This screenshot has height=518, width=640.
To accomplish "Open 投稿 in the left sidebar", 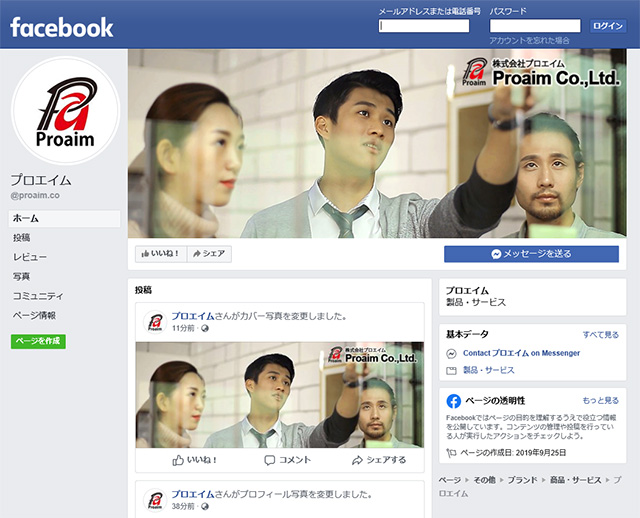I will click(22, 238).
